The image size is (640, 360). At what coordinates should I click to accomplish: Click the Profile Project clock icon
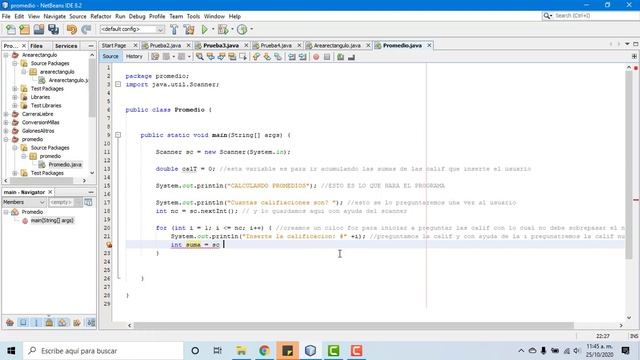(242, 29)
